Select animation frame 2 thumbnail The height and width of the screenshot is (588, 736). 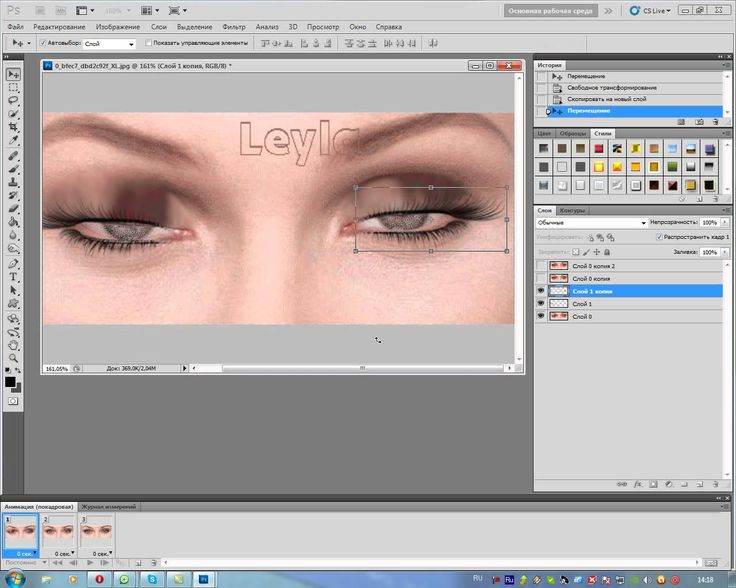click(59, 533)
